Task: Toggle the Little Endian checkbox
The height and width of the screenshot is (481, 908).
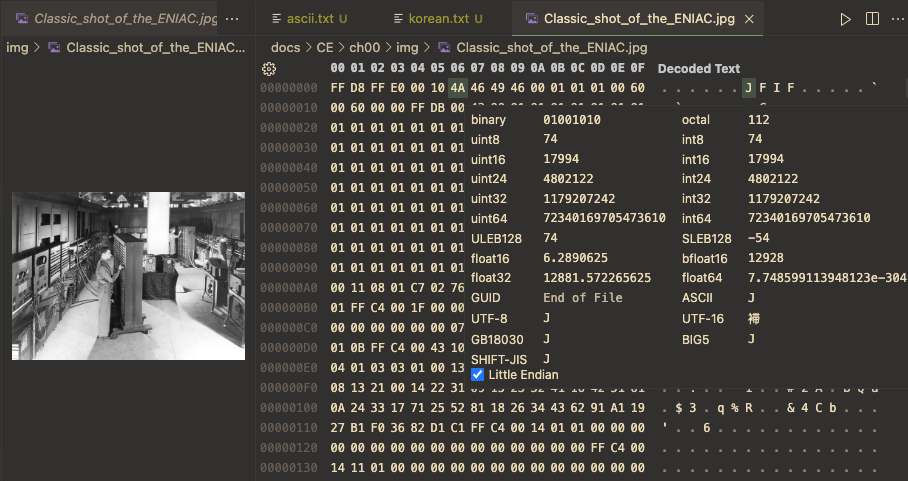Action: click(477, 374)
